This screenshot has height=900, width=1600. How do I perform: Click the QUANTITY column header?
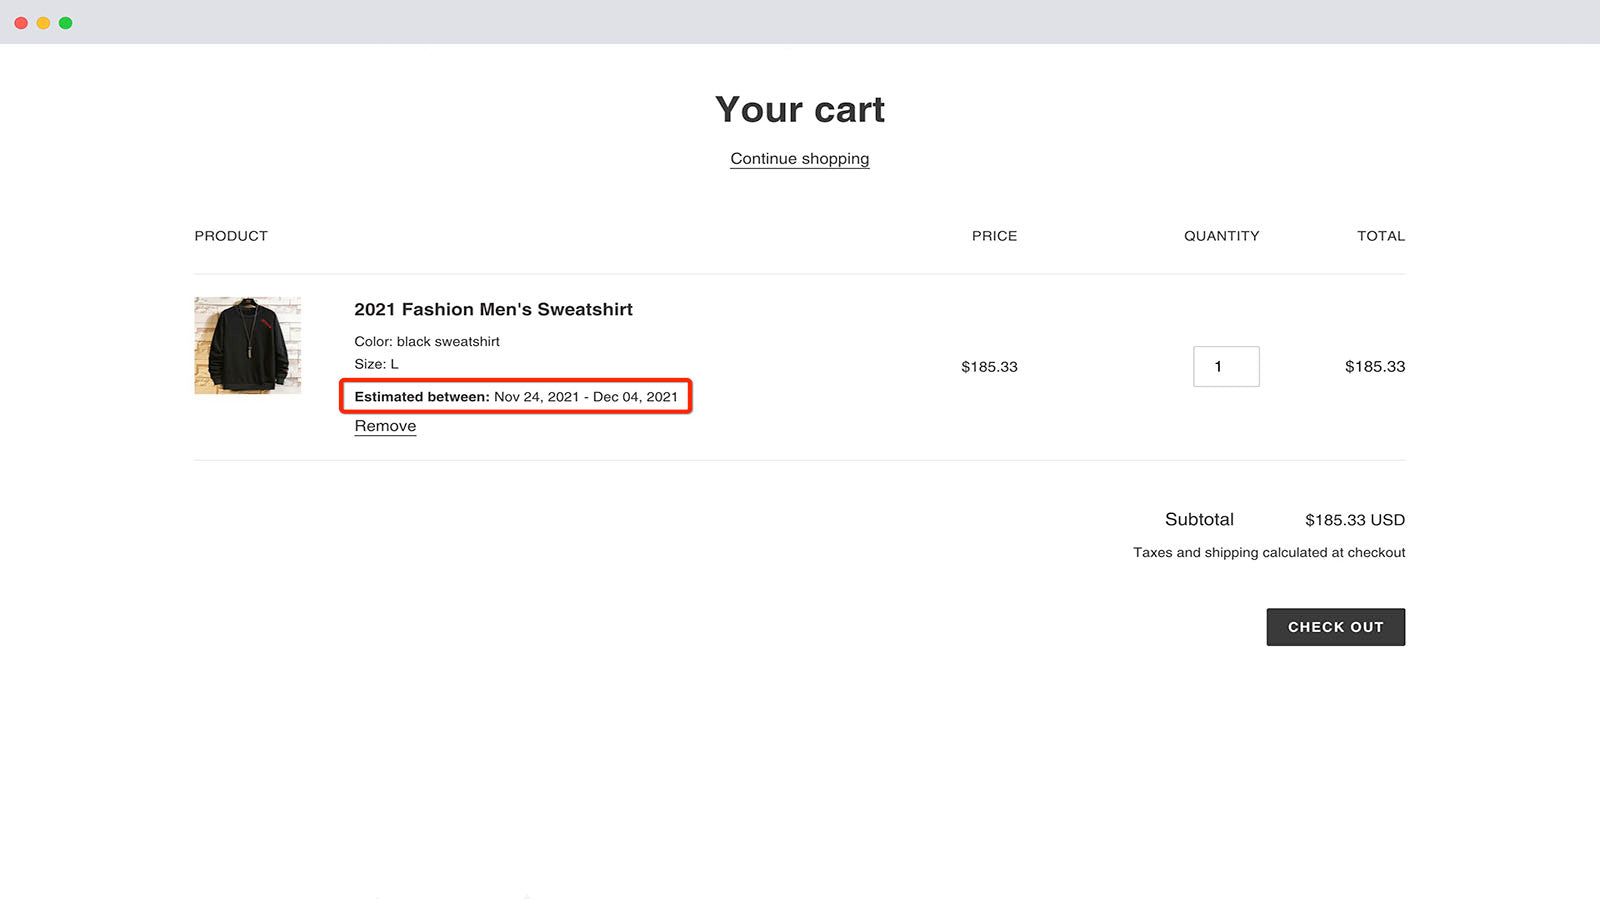[1221, 236]
